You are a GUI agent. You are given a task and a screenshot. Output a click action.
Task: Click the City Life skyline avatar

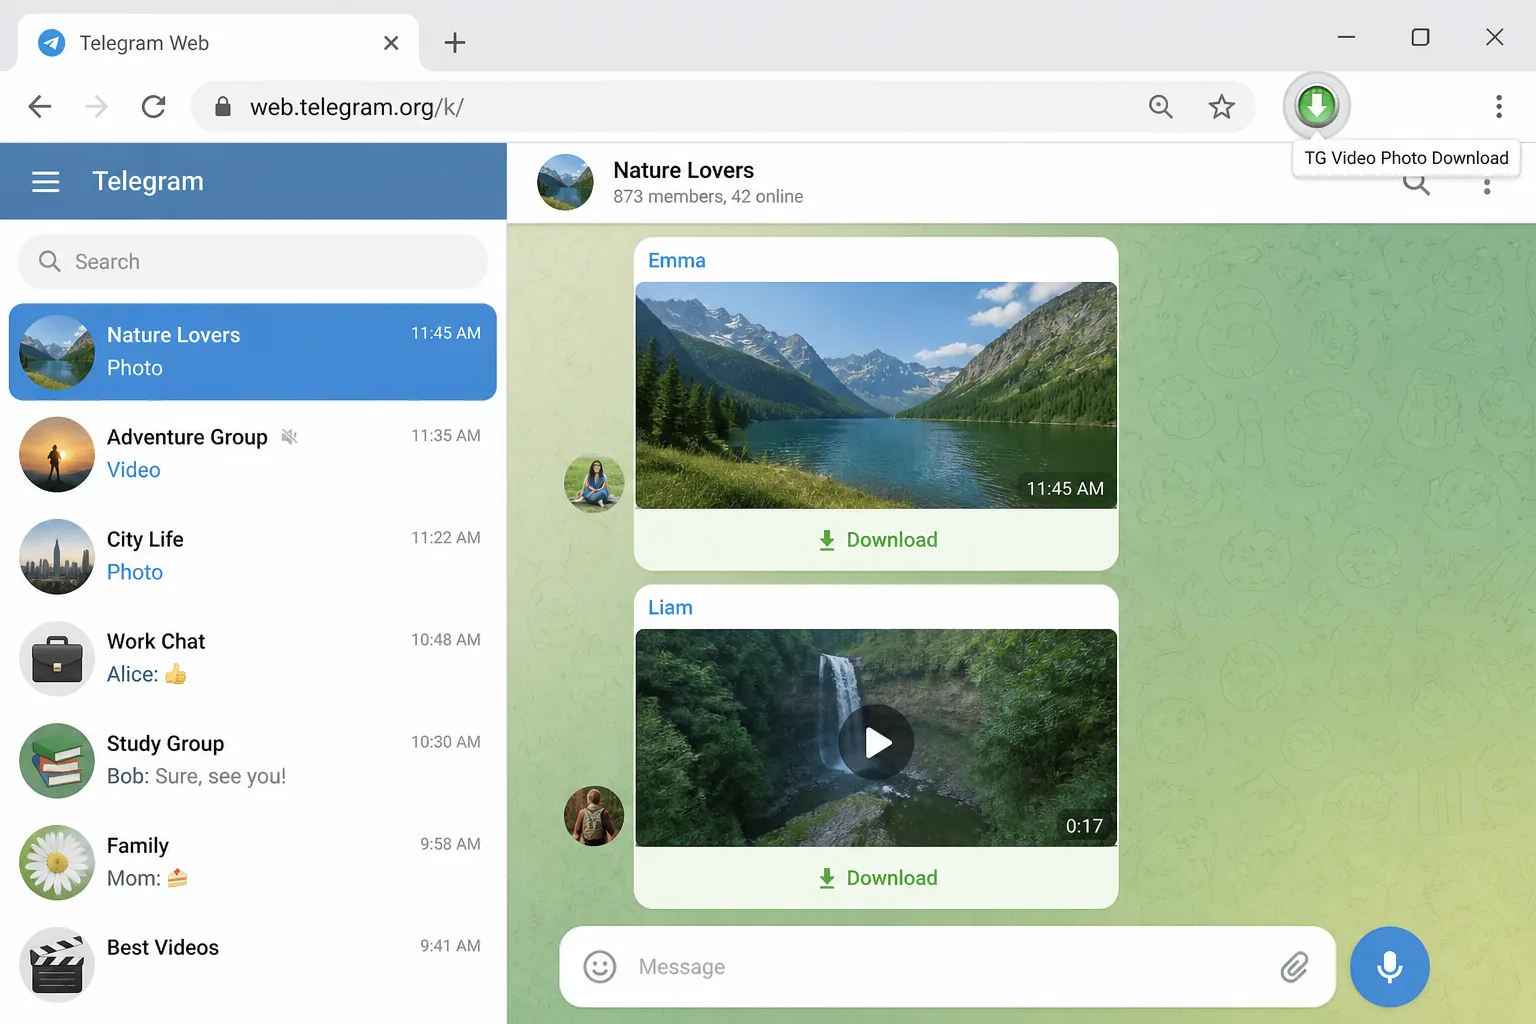[x=57, y=556]
